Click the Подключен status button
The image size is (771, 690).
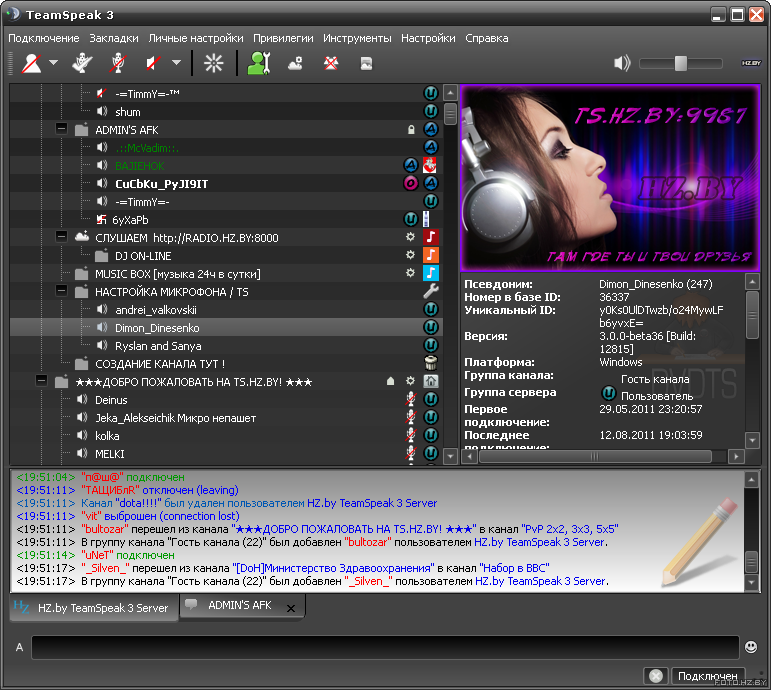[708, 676]
